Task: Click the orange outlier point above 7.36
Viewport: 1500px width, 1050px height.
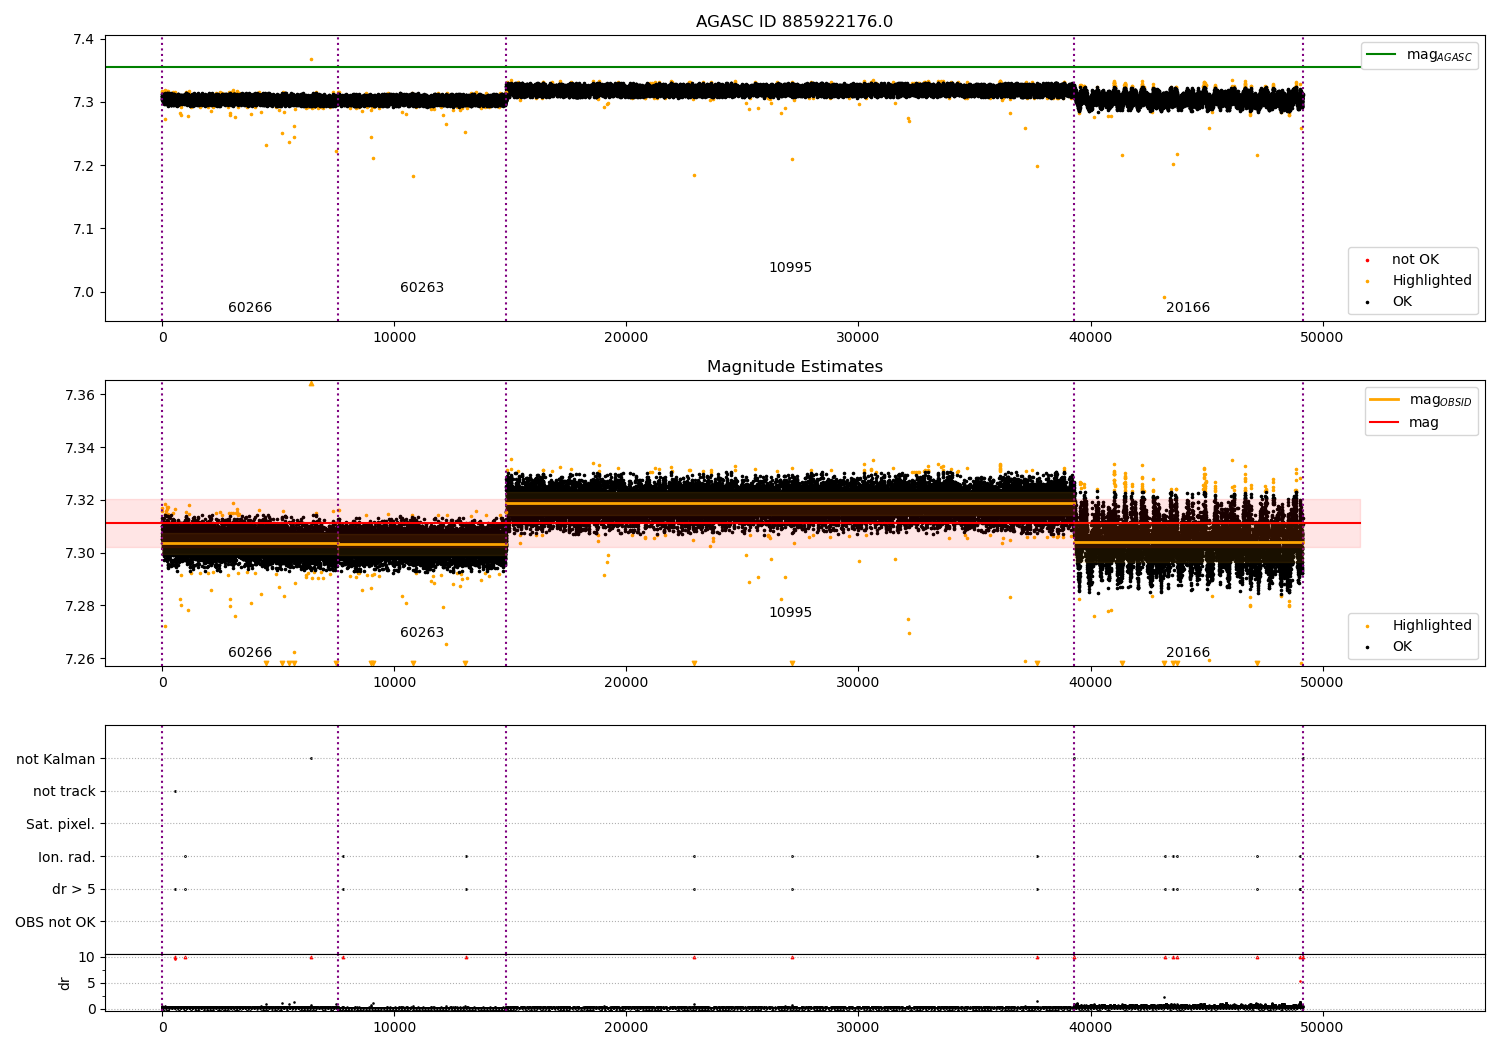Action: pyautogui.click(x=311, y=383)
